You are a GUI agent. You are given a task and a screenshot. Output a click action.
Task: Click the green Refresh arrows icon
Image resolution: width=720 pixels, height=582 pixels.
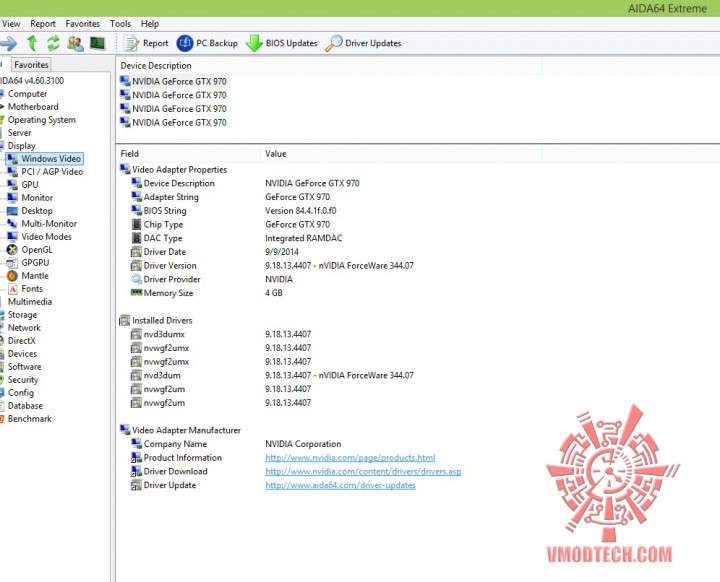[53, 43]
